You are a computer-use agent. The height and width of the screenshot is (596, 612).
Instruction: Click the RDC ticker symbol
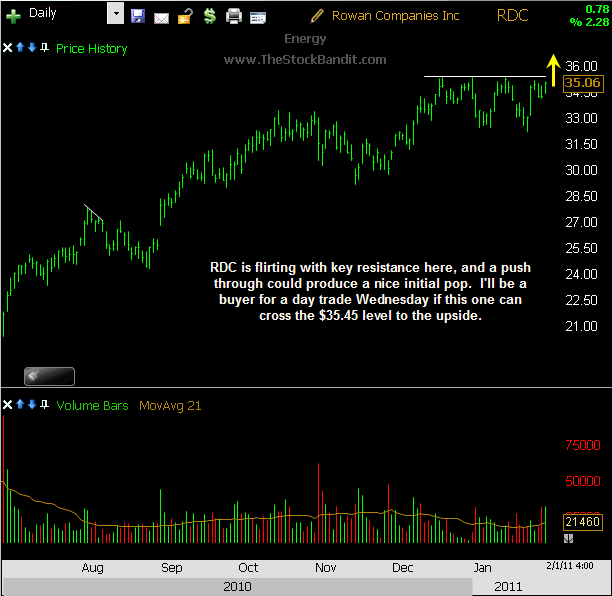(512, 15)
